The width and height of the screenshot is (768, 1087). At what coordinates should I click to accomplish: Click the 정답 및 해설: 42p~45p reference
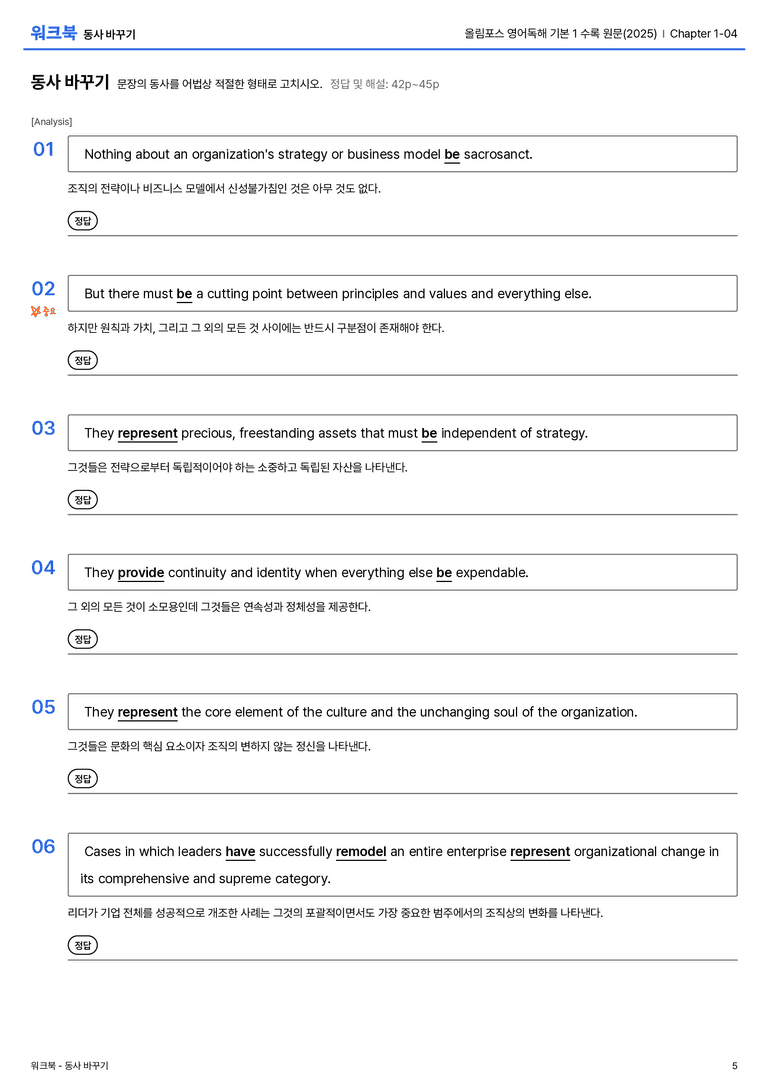click(x=385, y=84)
